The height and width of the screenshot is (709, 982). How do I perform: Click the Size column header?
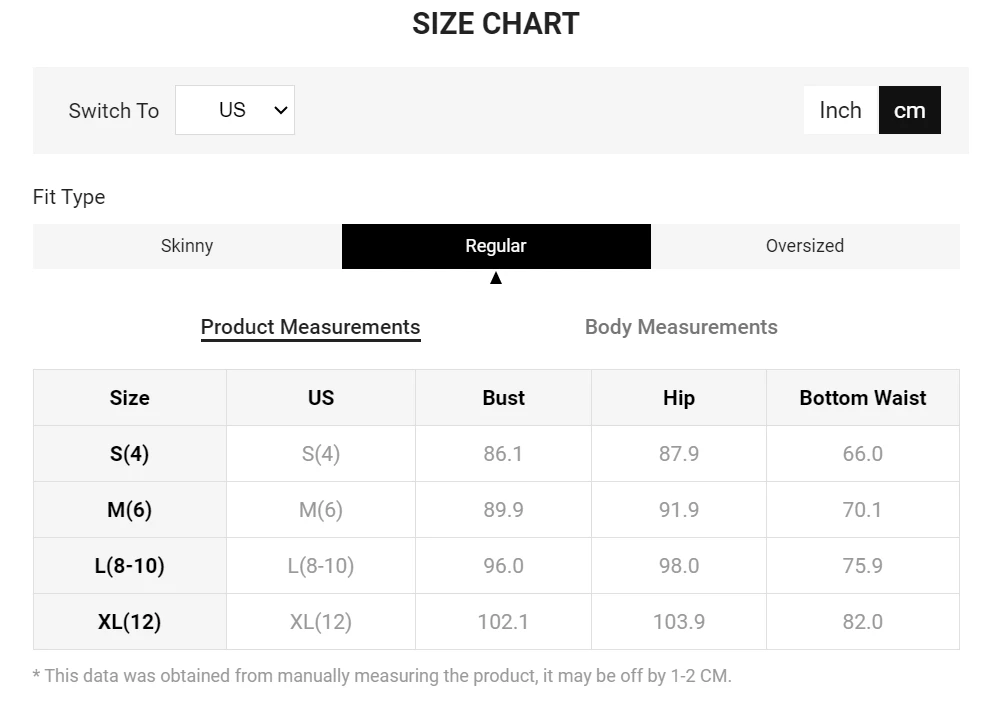(x=130, y=398)
